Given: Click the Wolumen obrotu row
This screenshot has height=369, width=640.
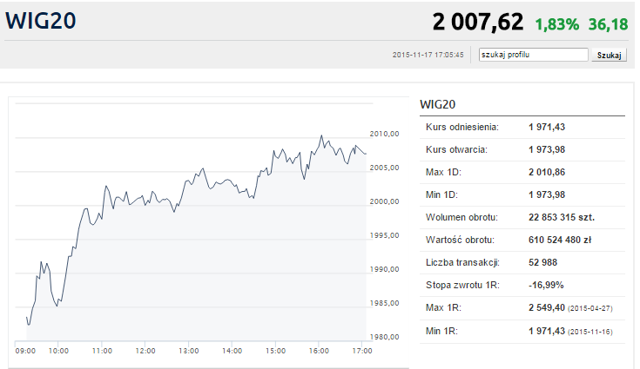Looking at the screenshot, I should 522,218.
